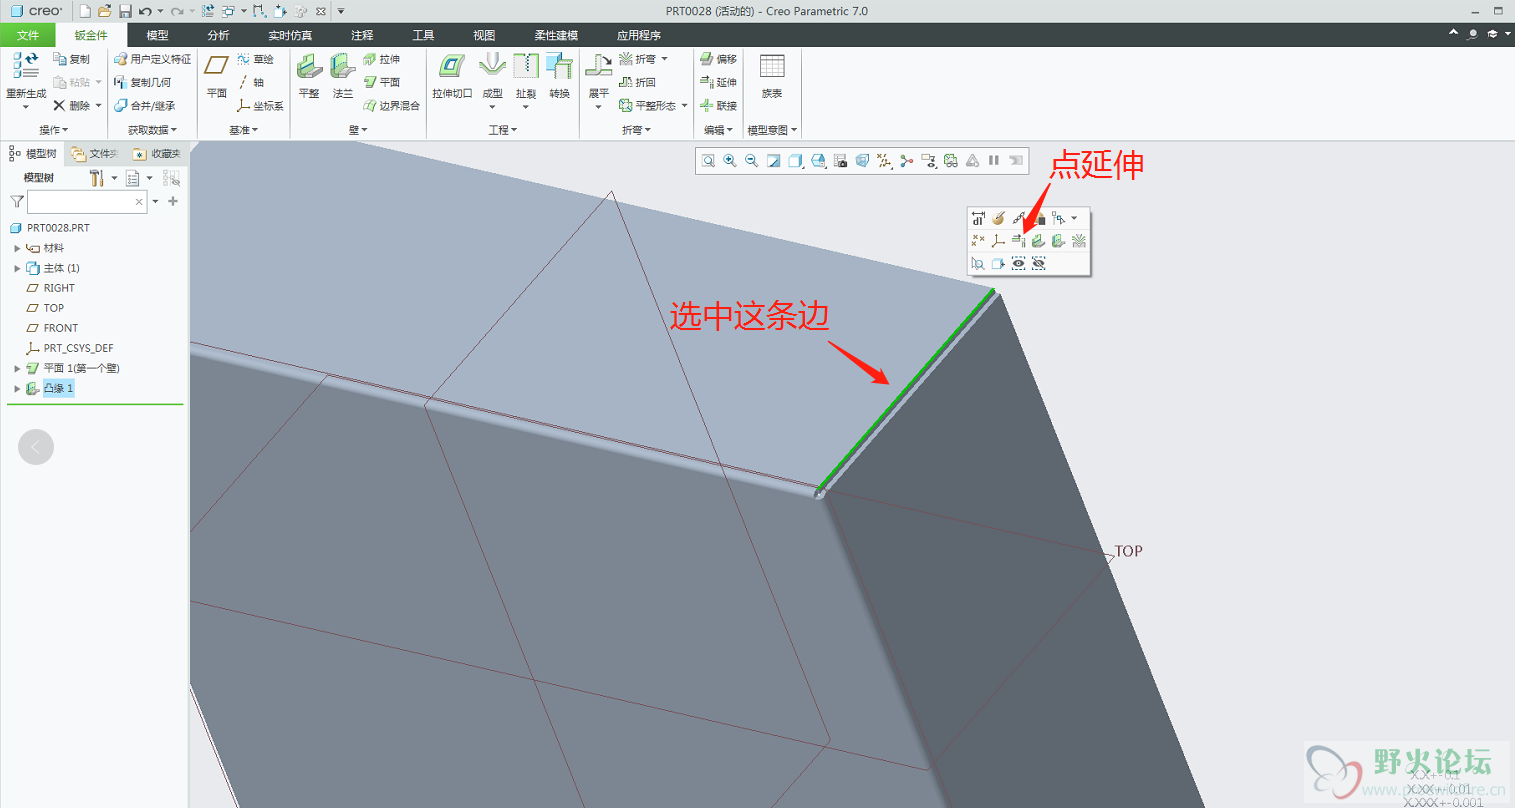Click the Flange wall icon in mini toolbar
Image resolution: width=1515 pixels, height=808 pixels.
pos(1058,240)
